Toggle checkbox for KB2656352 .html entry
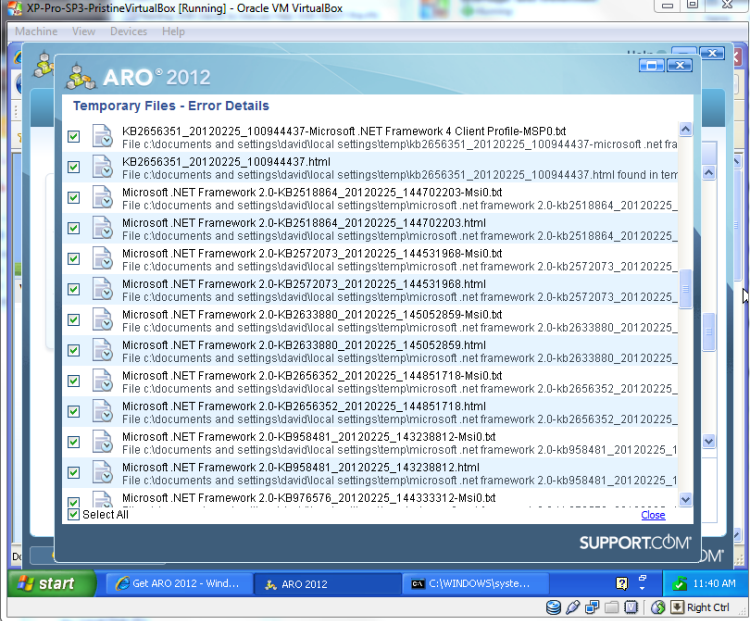The width and height of the screenshot is (750, 621). click(74, 411)
